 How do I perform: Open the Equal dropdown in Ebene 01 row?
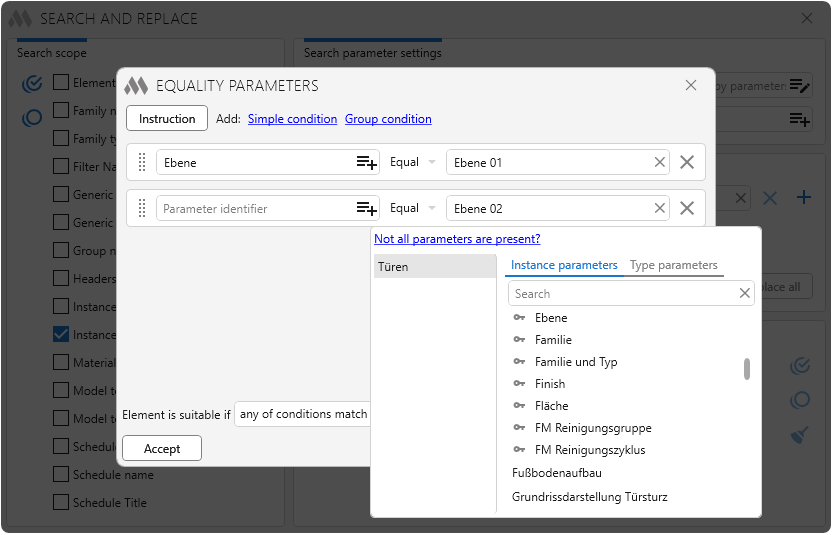[413, 163]
